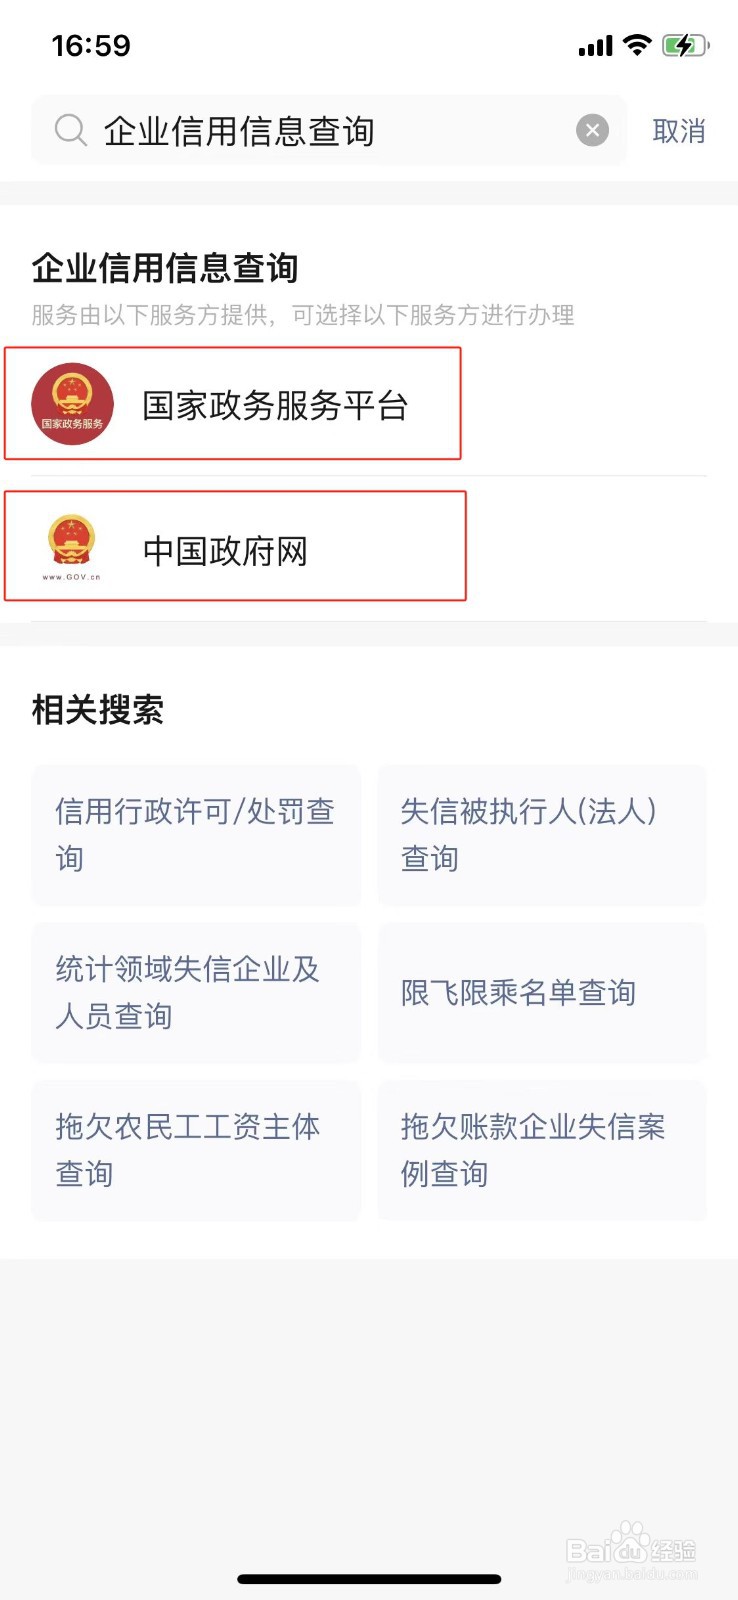Click the search field containing 企业信用信息查询

click(329, 130)
